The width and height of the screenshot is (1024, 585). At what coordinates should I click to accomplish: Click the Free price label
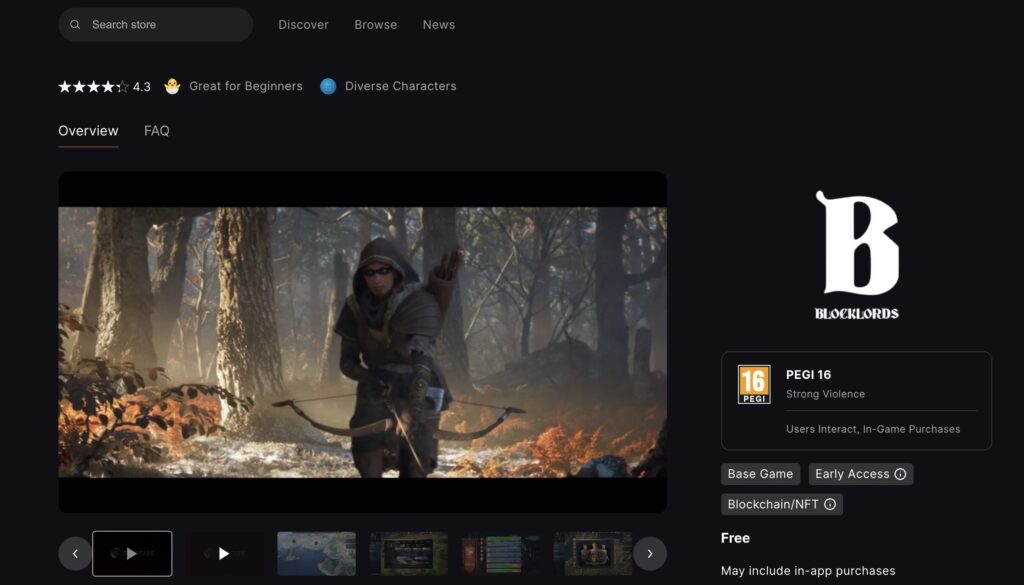735,538
